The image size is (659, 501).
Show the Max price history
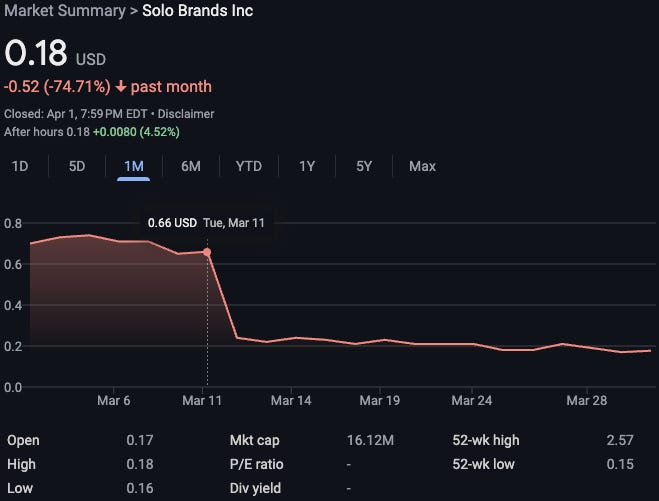click(422, 166)
